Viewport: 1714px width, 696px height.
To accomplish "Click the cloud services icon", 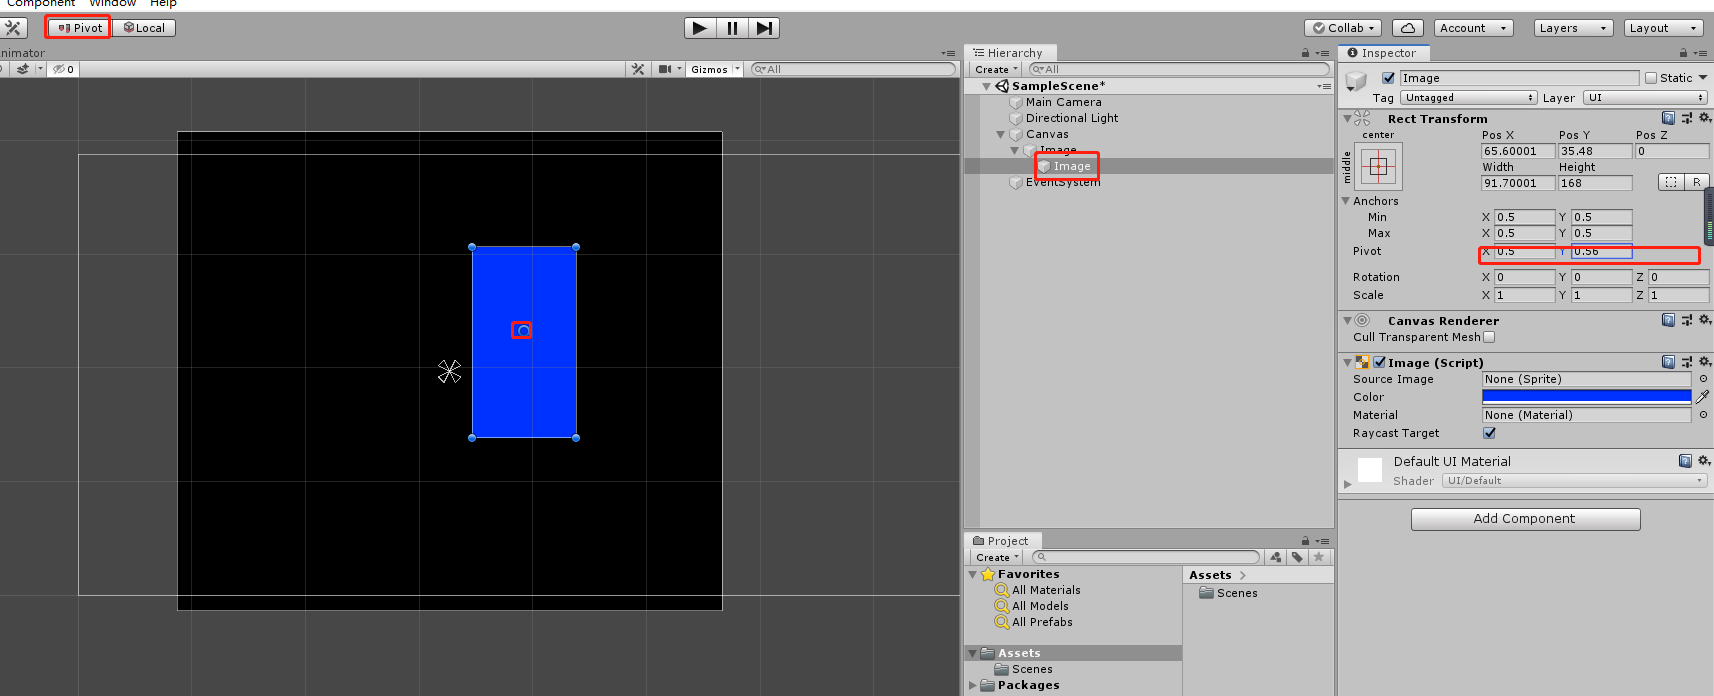I will tap(1407, 28).
